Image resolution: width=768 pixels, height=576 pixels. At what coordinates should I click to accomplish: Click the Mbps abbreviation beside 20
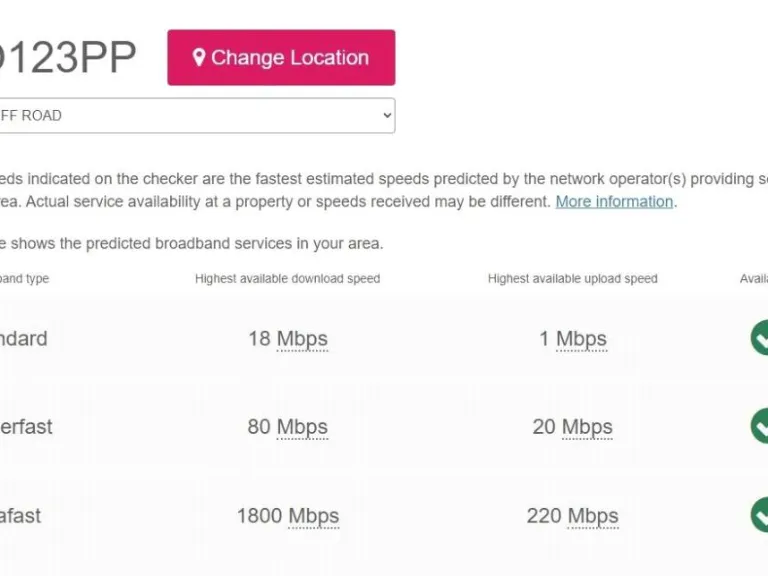point(587,427)
